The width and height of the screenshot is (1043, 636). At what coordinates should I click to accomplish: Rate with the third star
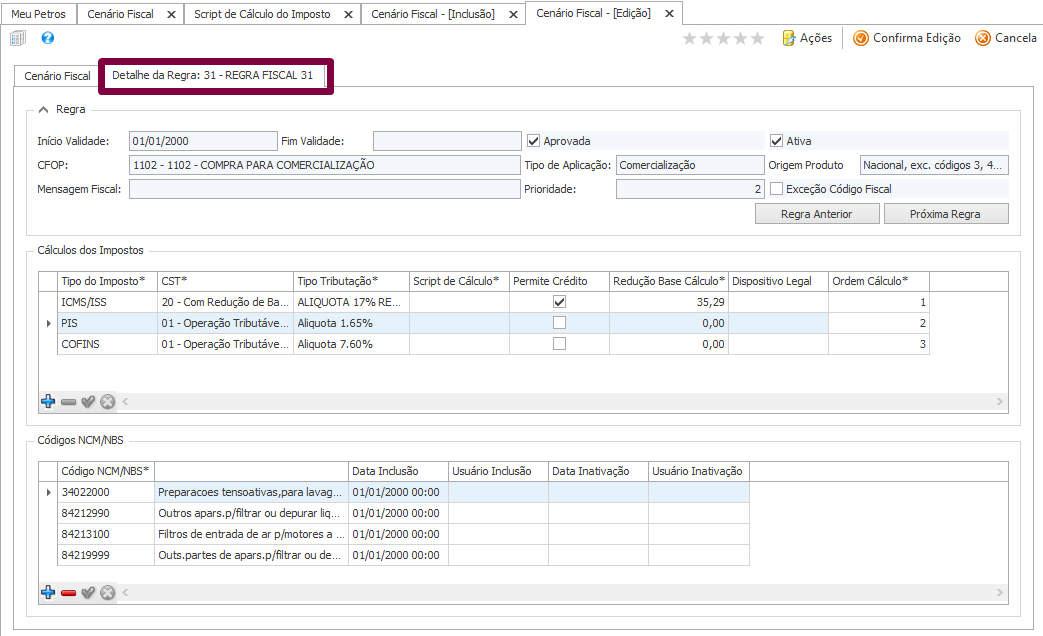pyautogui.click(x=724, y=39)
